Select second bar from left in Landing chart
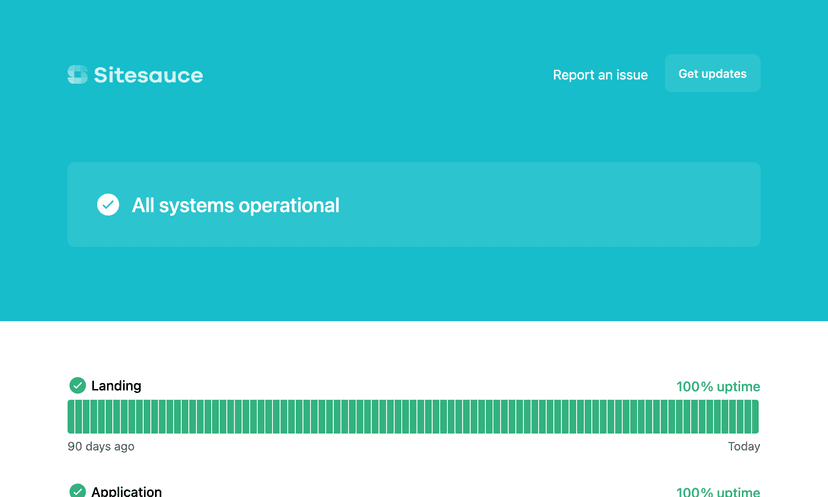The width and height of the screenshot is (828, 497). (x=79, y=417)
